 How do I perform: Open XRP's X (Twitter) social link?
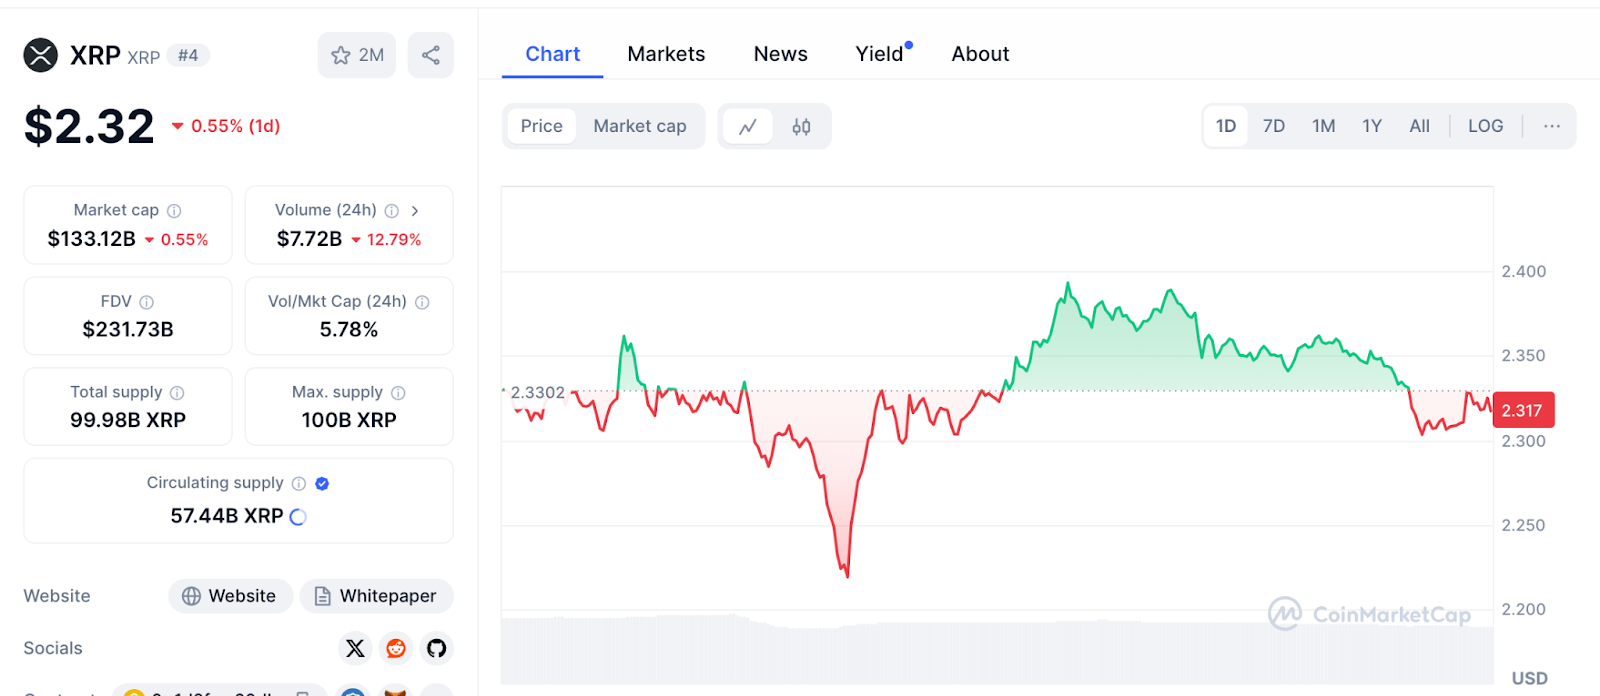(355, 648)
